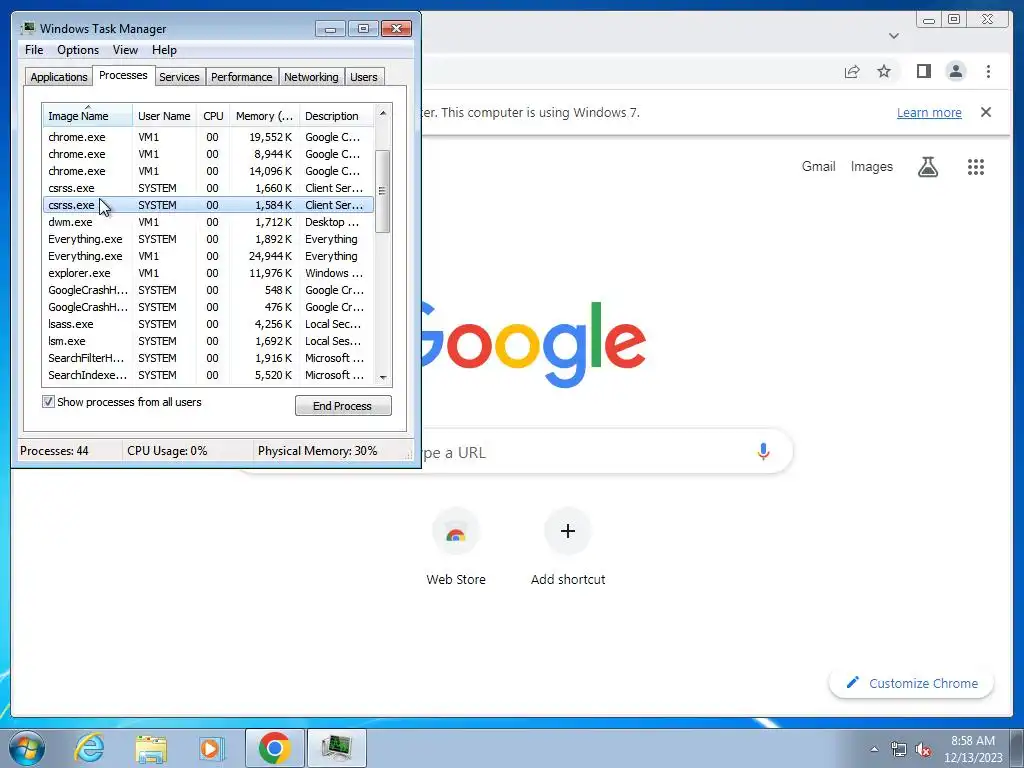This screenshot has height=768, width=1024.
Task: Select Everything.exe row owned by SYSTEM
Action: tap(208, 239)
